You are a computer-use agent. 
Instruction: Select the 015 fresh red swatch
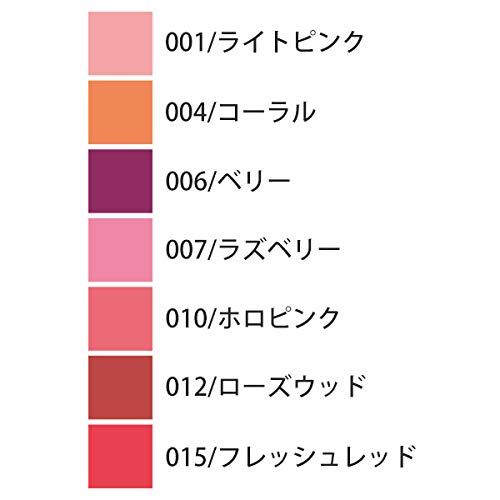coord(120,456)
